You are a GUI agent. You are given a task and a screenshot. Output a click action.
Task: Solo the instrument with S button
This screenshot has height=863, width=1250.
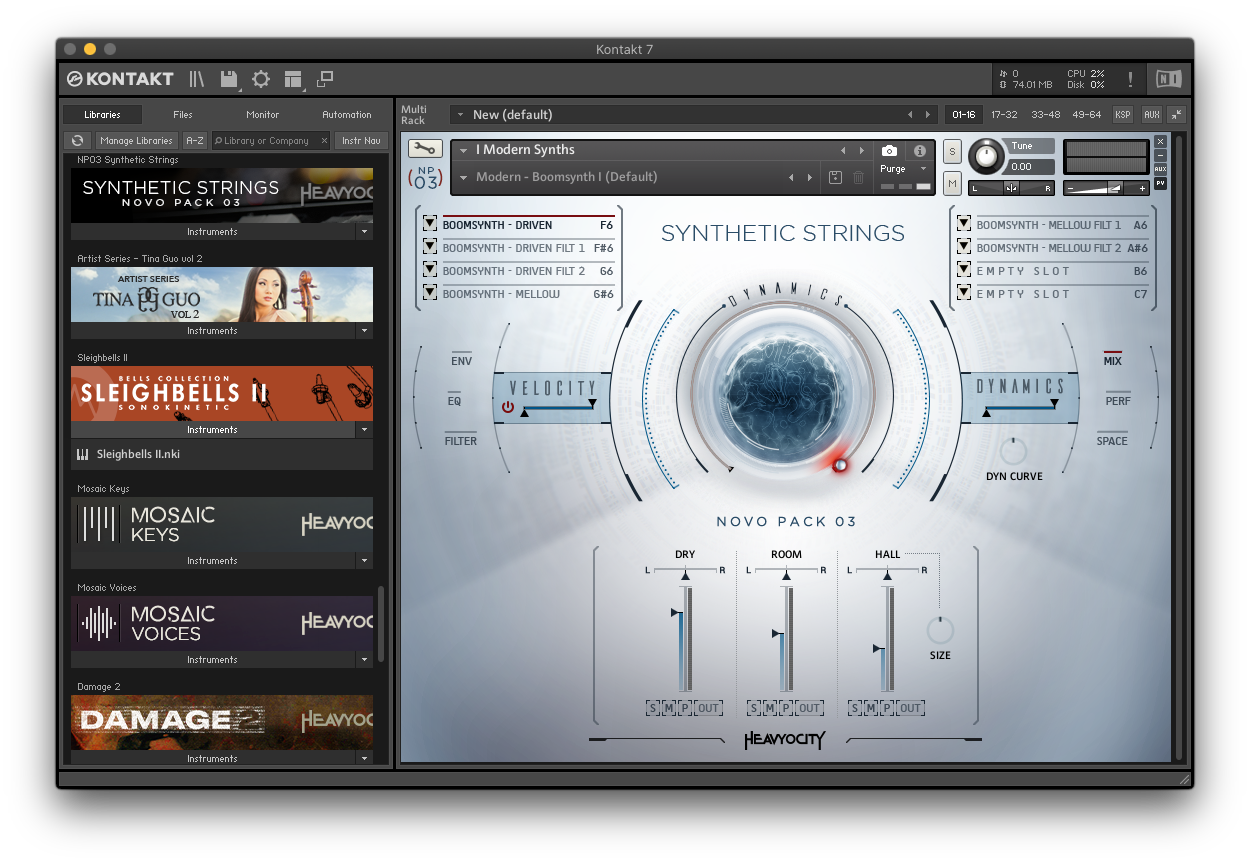[952, 152]
